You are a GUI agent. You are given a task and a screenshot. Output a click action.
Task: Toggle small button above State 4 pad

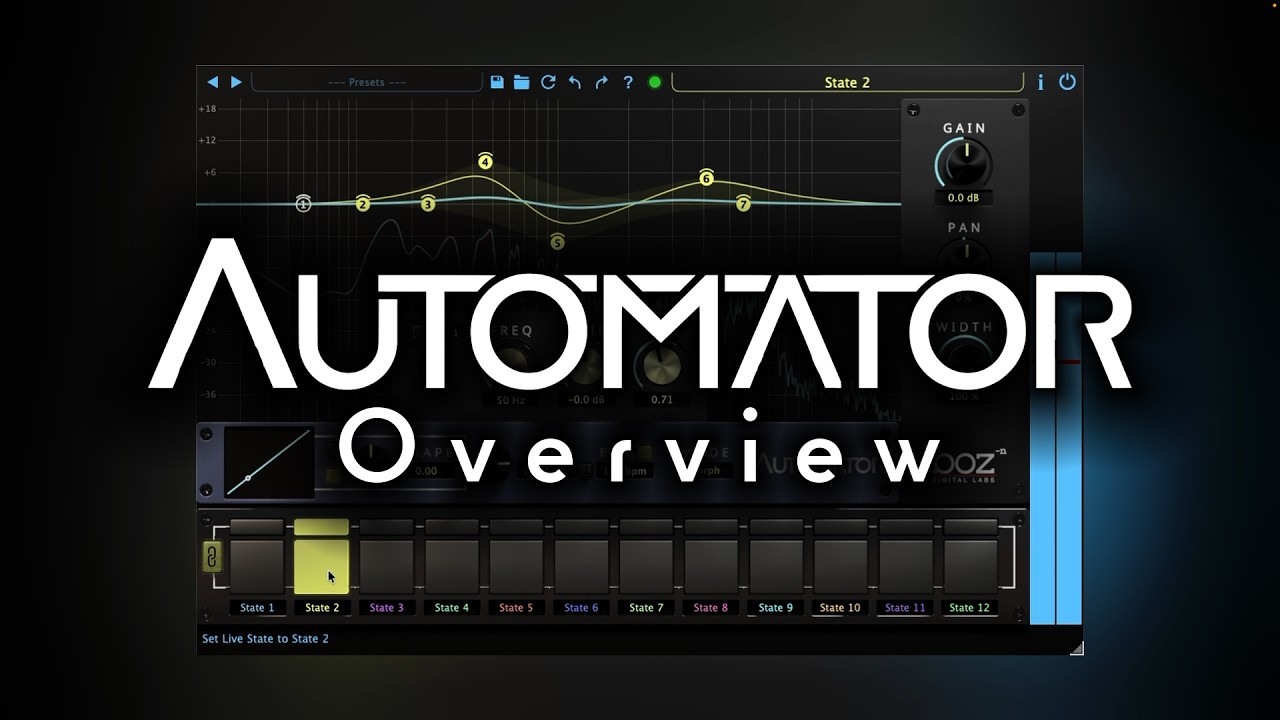click(451, 527)
